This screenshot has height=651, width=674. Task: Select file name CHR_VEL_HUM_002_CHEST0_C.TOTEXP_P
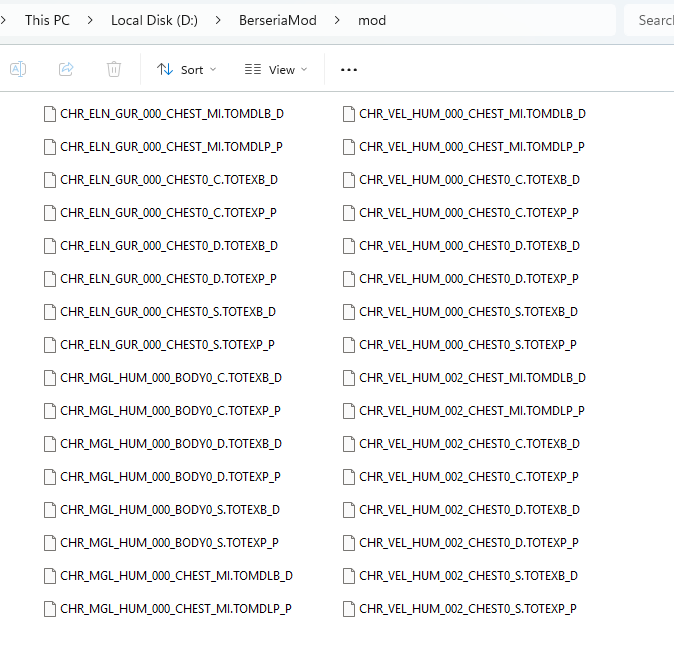[469, 477]
